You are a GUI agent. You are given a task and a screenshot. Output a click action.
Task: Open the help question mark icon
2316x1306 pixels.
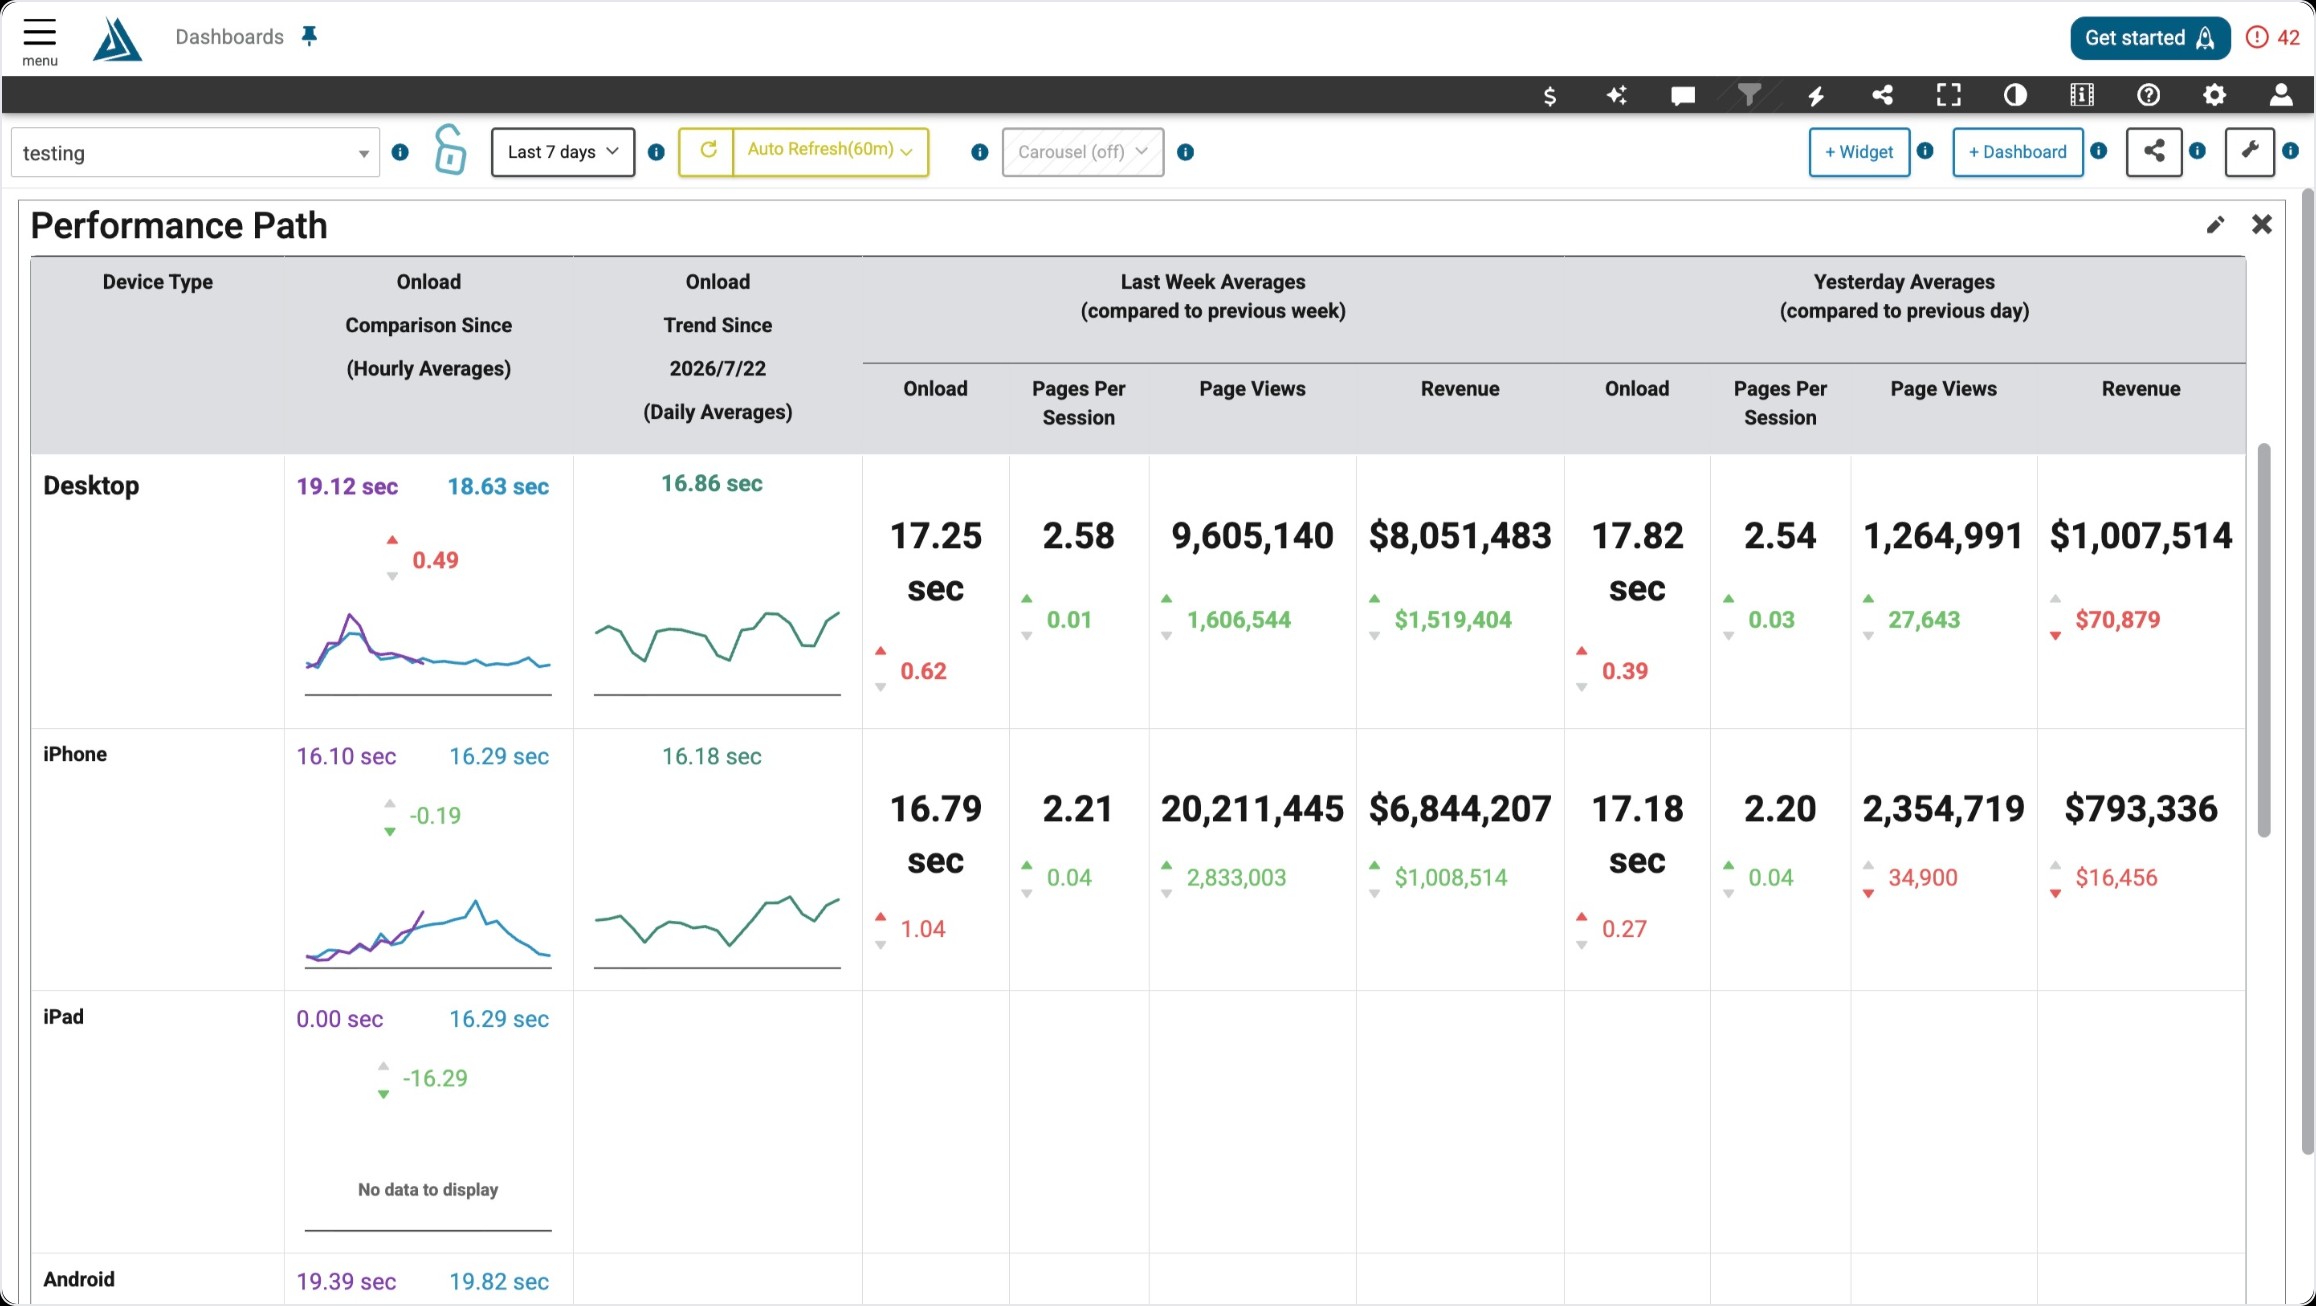pyautogui.click(x=2148, y=95)
